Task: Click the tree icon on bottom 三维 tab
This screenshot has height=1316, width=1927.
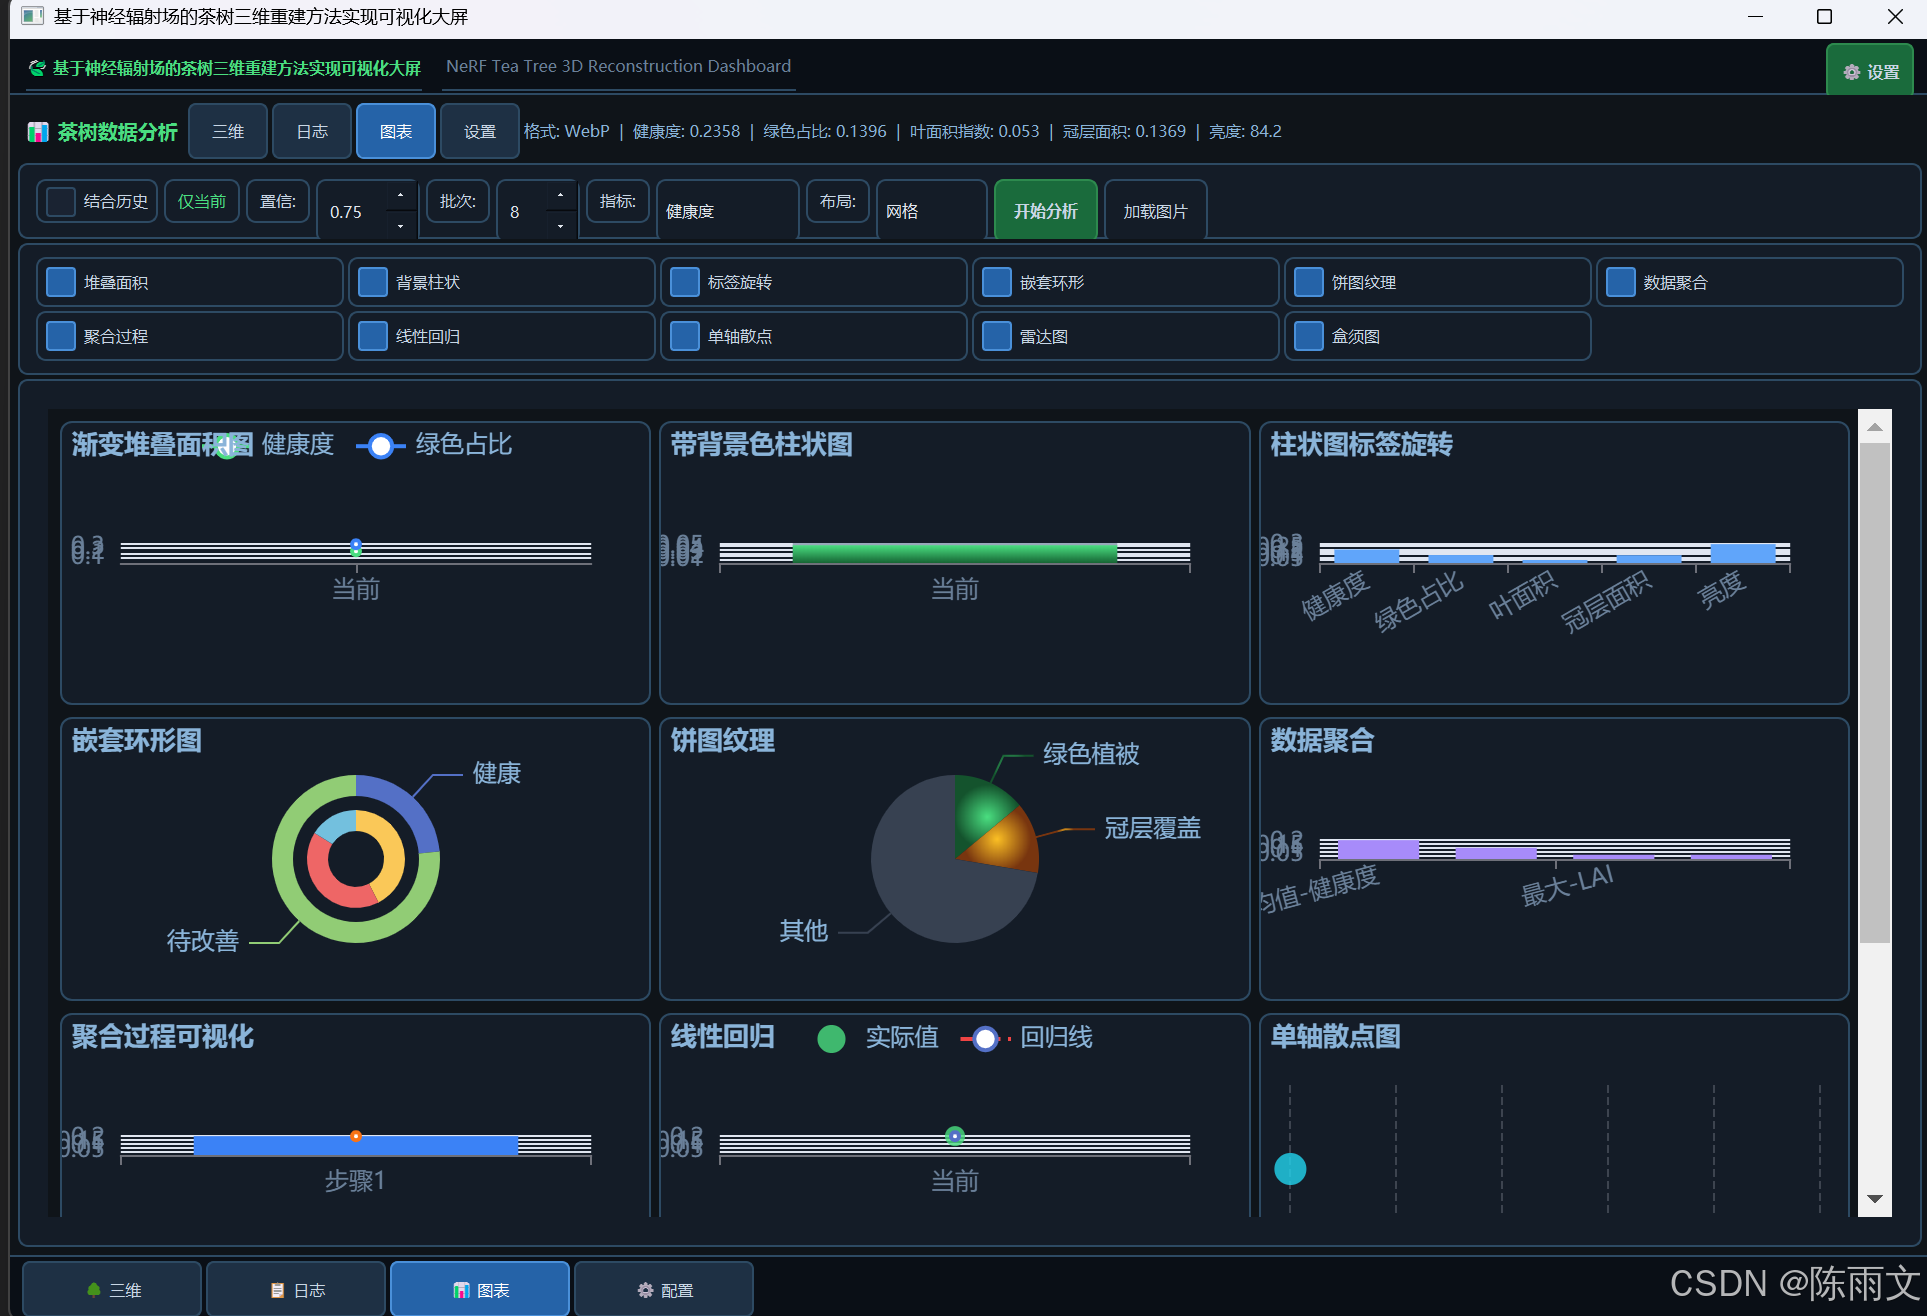Action: 94,1290
